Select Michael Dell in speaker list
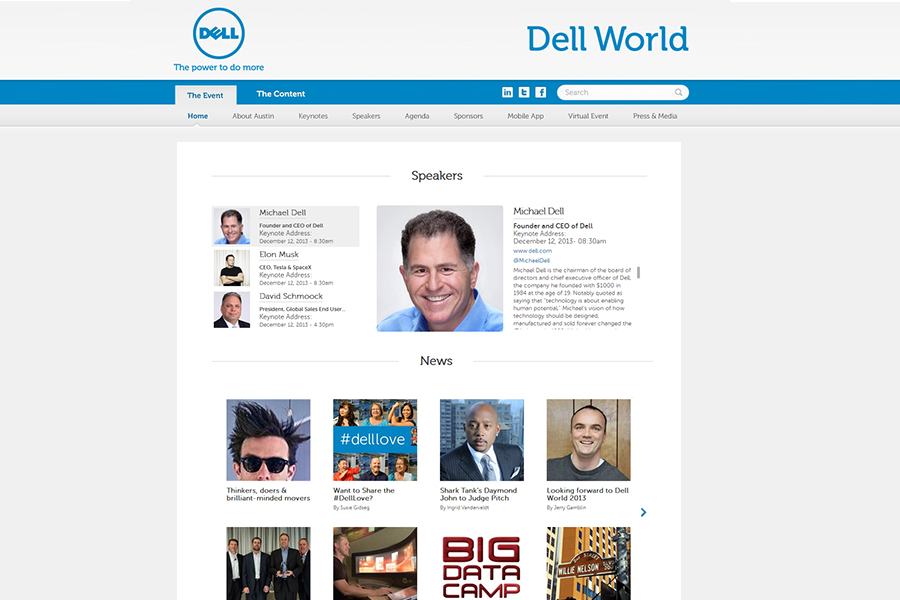This screenshot has height=600, width=900. (x=286, y=226)
